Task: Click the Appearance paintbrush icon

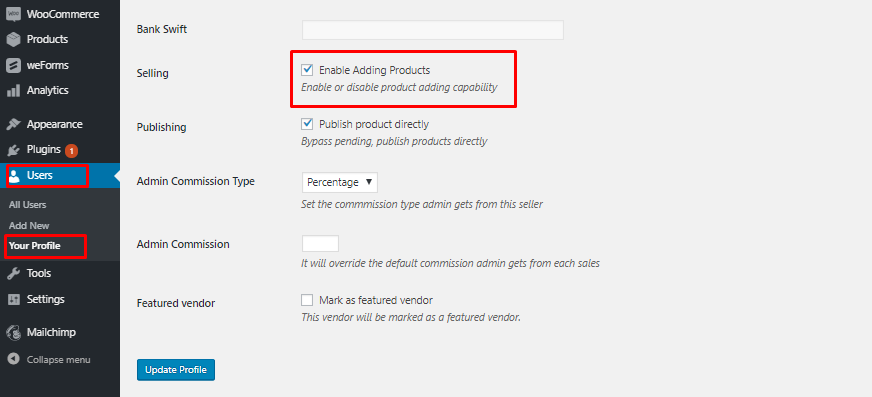Action: click(13, 124)
